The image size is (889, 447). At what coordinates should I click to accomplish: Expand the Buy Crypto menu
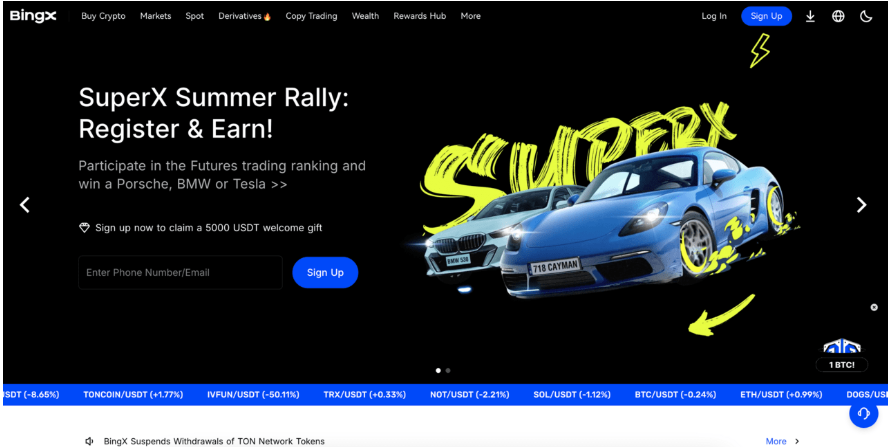tap(103, 16)
